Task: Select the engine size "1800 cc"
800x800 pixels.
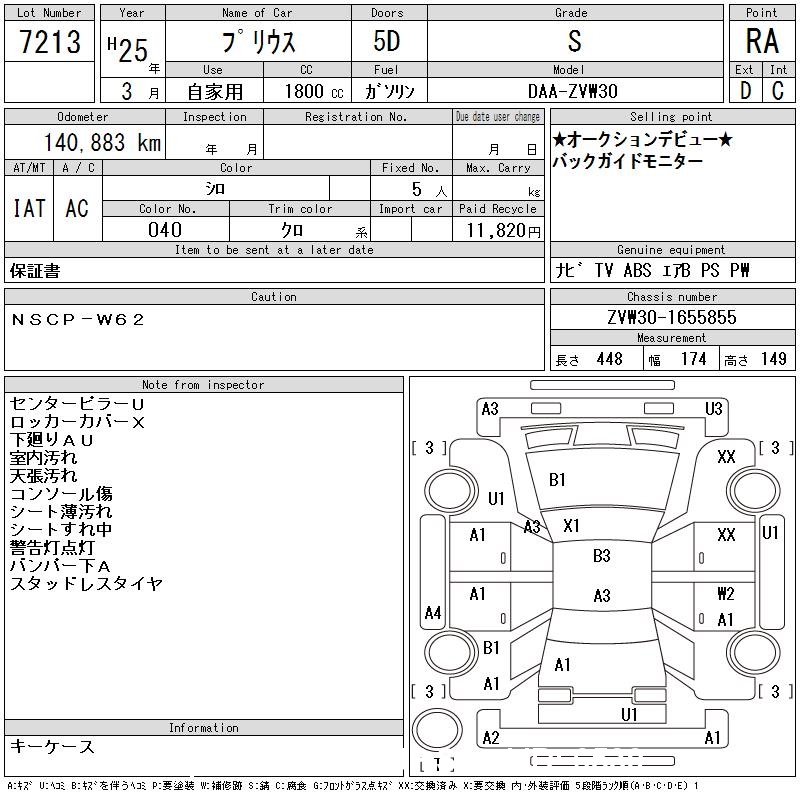Action: click(314, 91)
